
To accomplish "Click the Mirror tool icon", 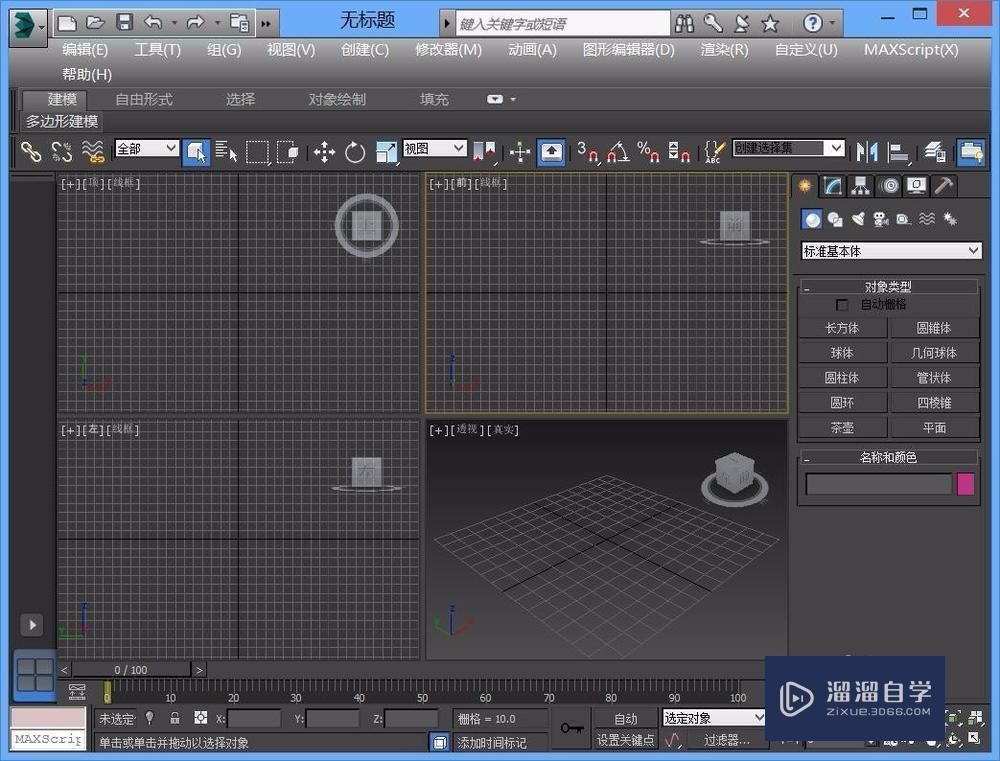I will click(867, 152).
